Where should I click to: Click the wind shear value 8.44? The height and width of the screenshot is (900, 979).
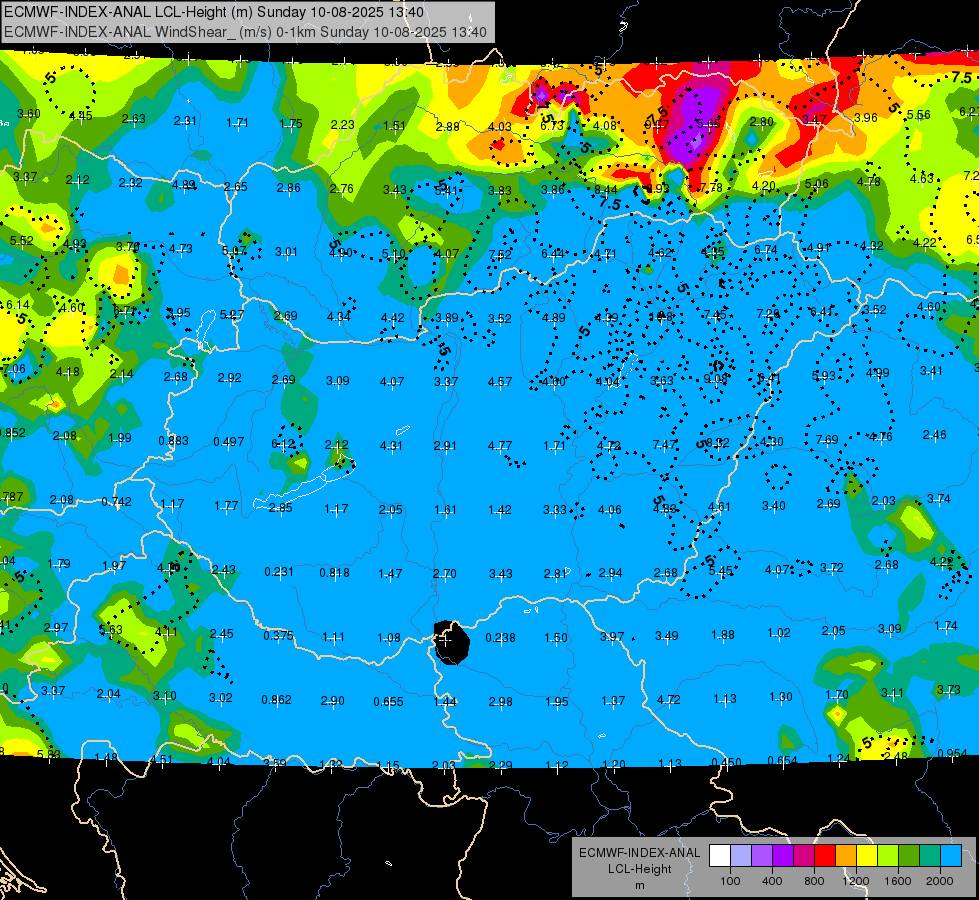tap(606, 189)
